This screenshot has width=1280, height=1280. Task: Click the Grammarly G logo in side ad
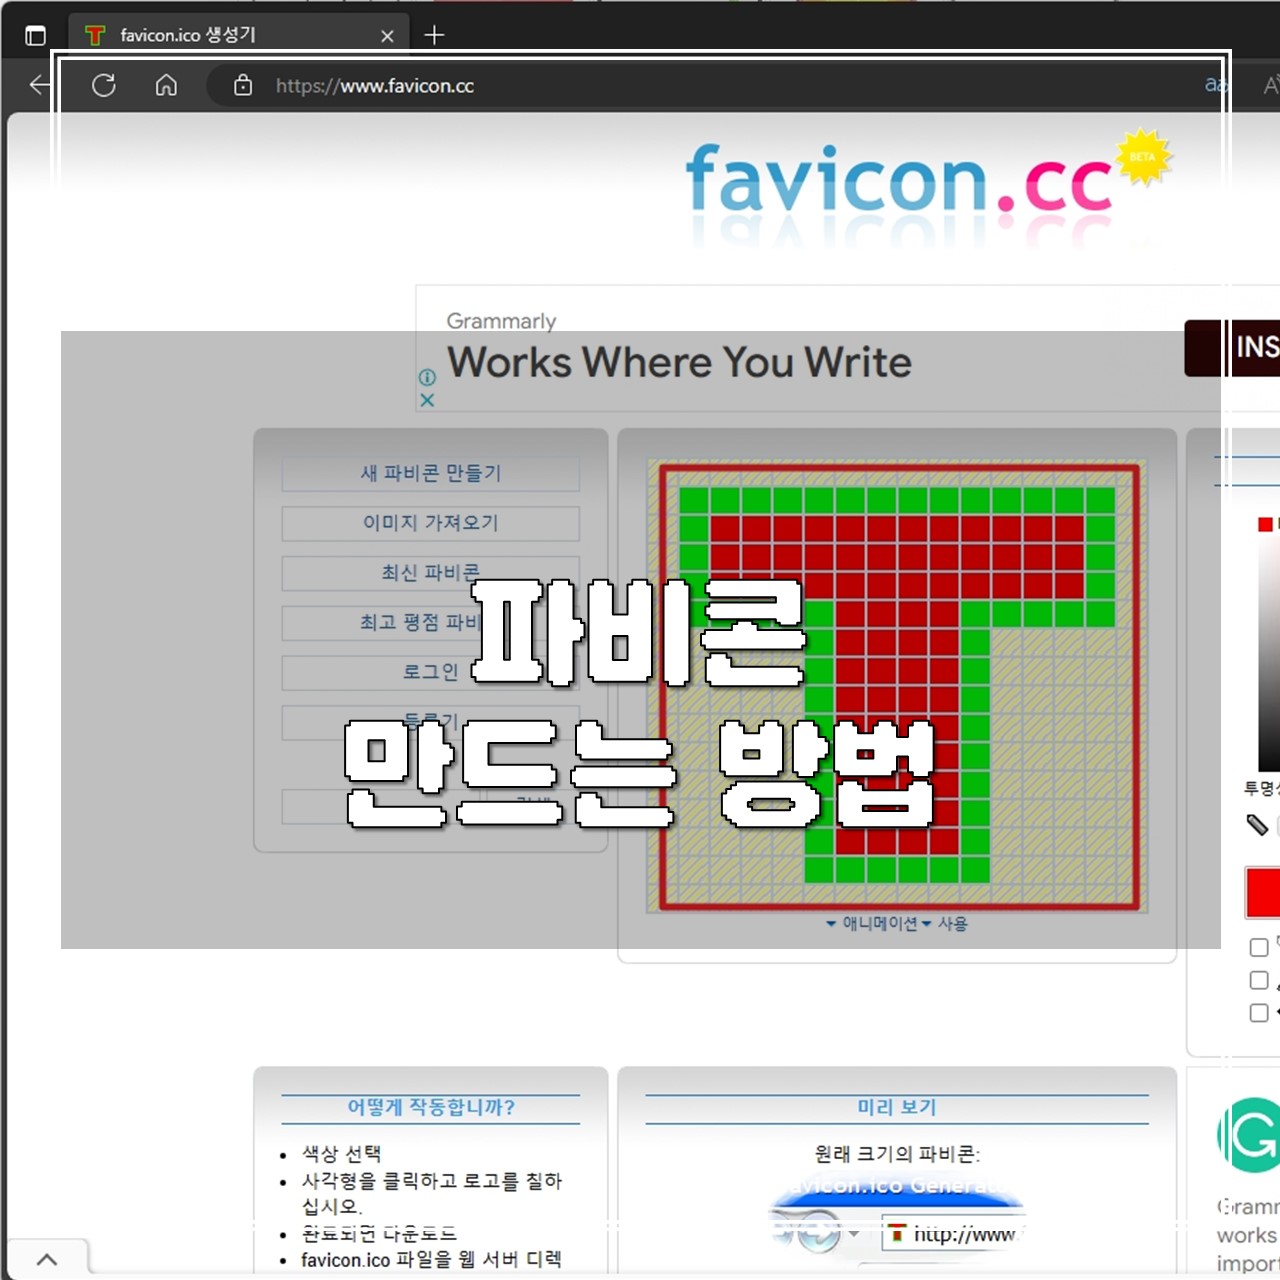pyautogui.click(x=1248, y=1135)
